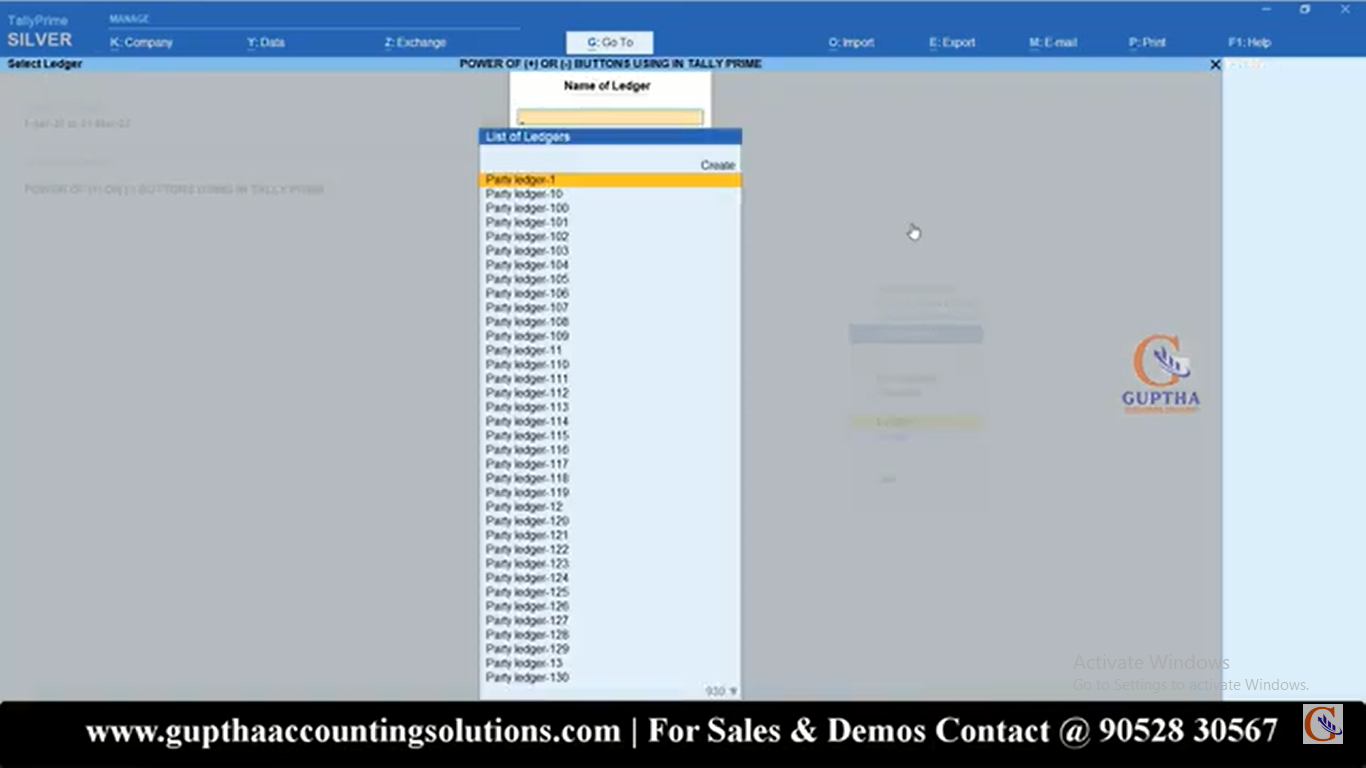Select Party ledger-126

click(610, 606)
